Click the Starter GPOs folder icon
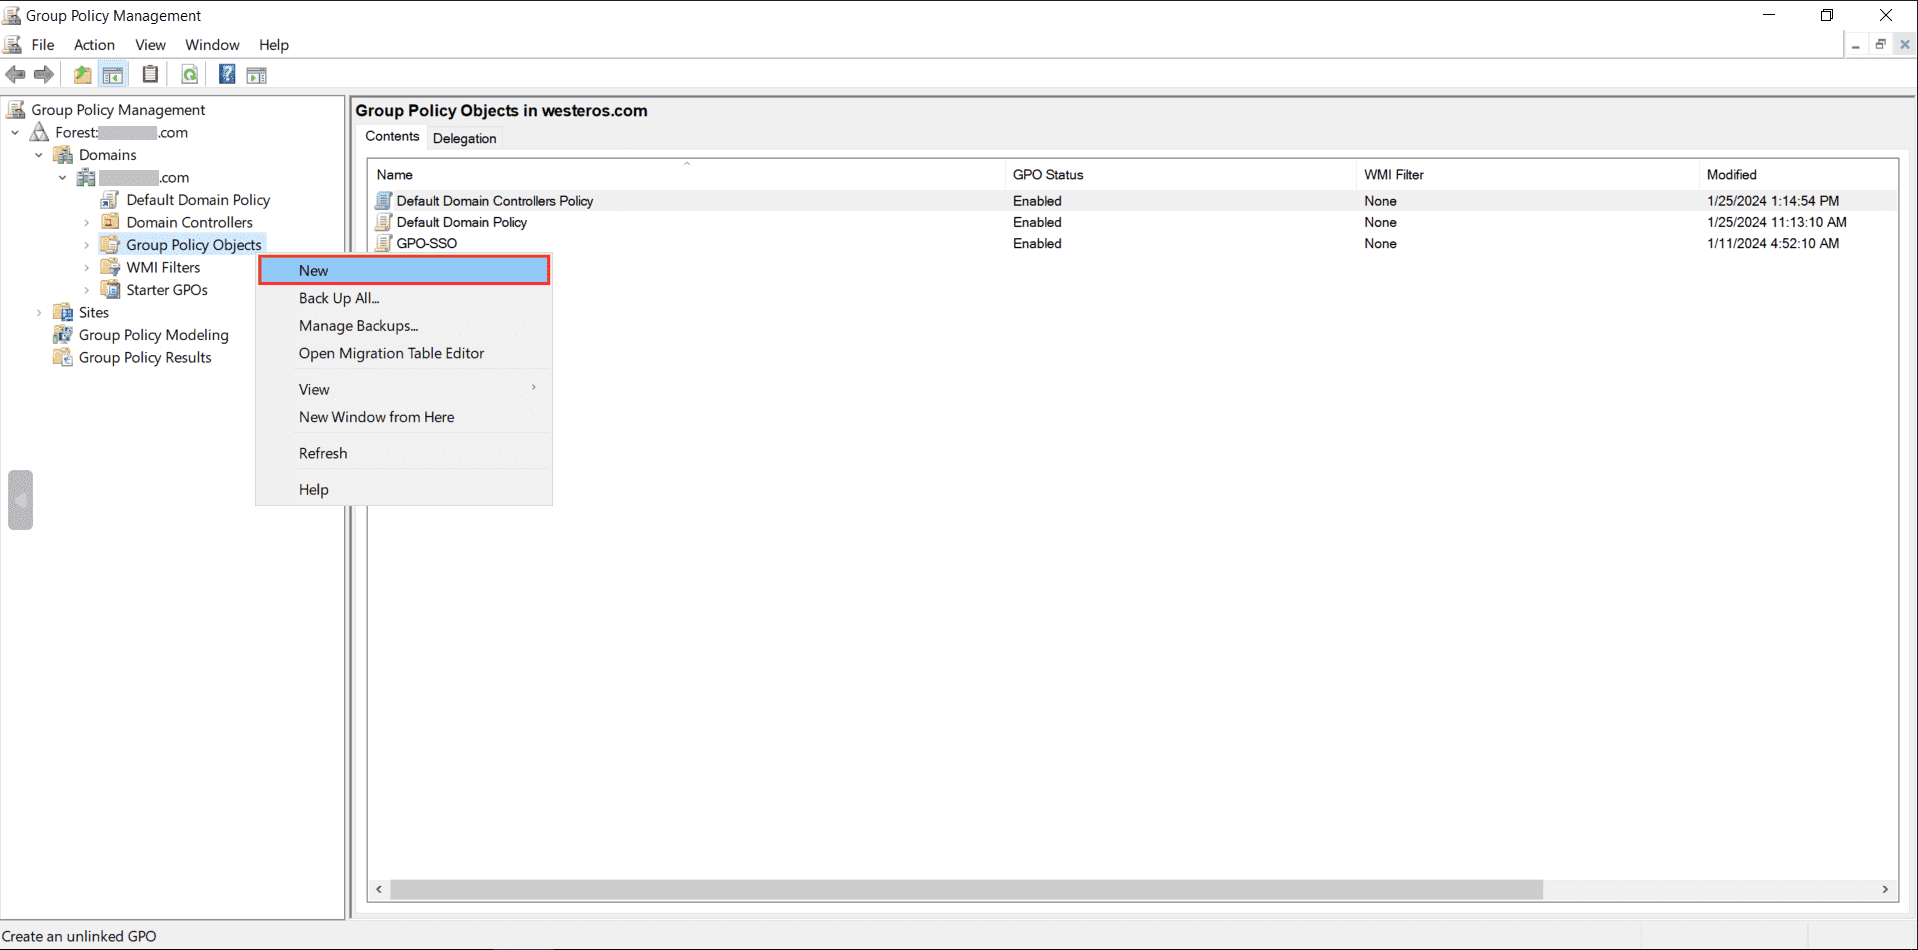Screen dimensions: 1918x950 click(110, 289)
